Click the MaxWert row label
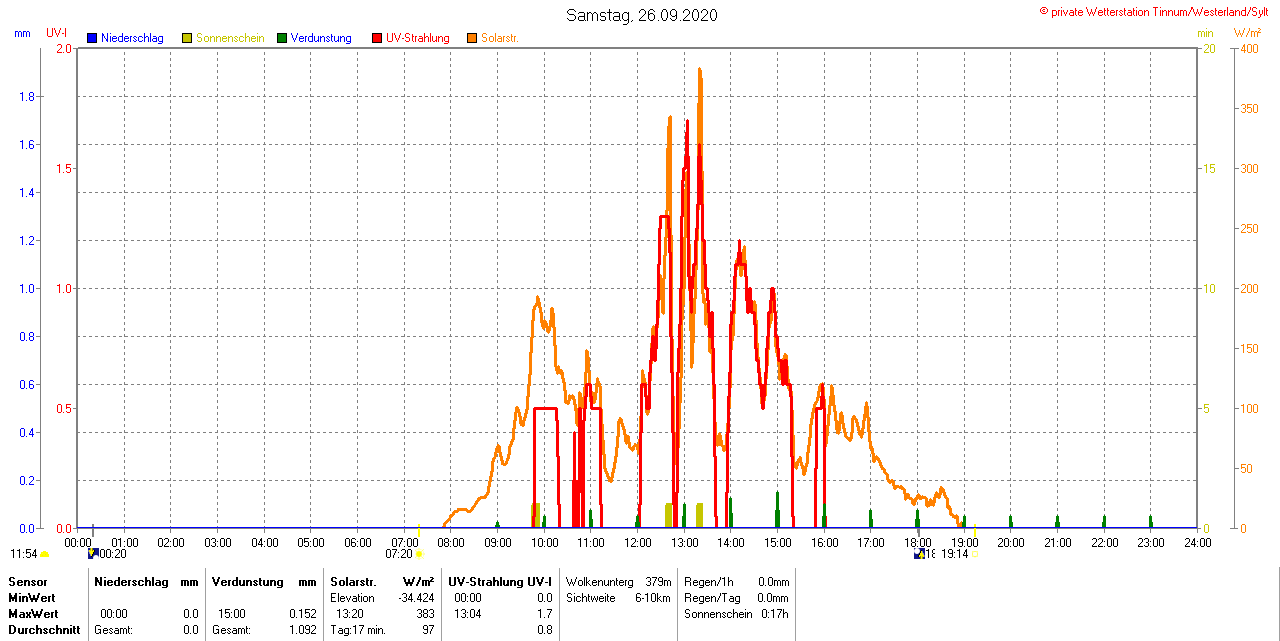 (x=34, y=614)
